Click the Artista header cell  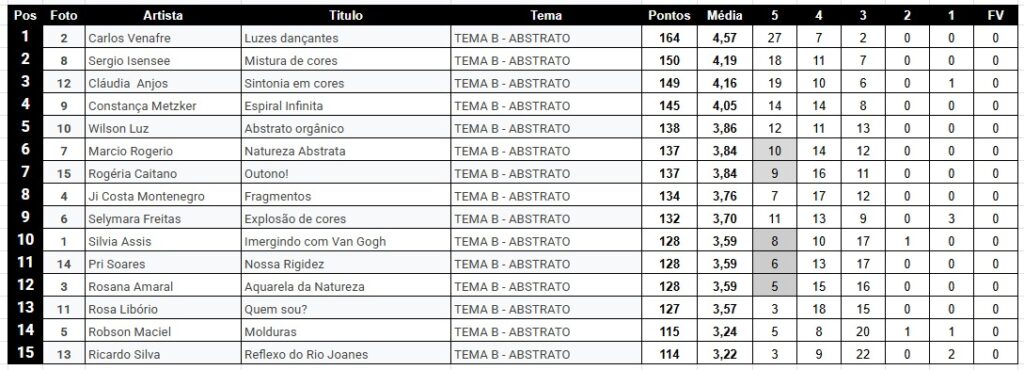[163, 16]
